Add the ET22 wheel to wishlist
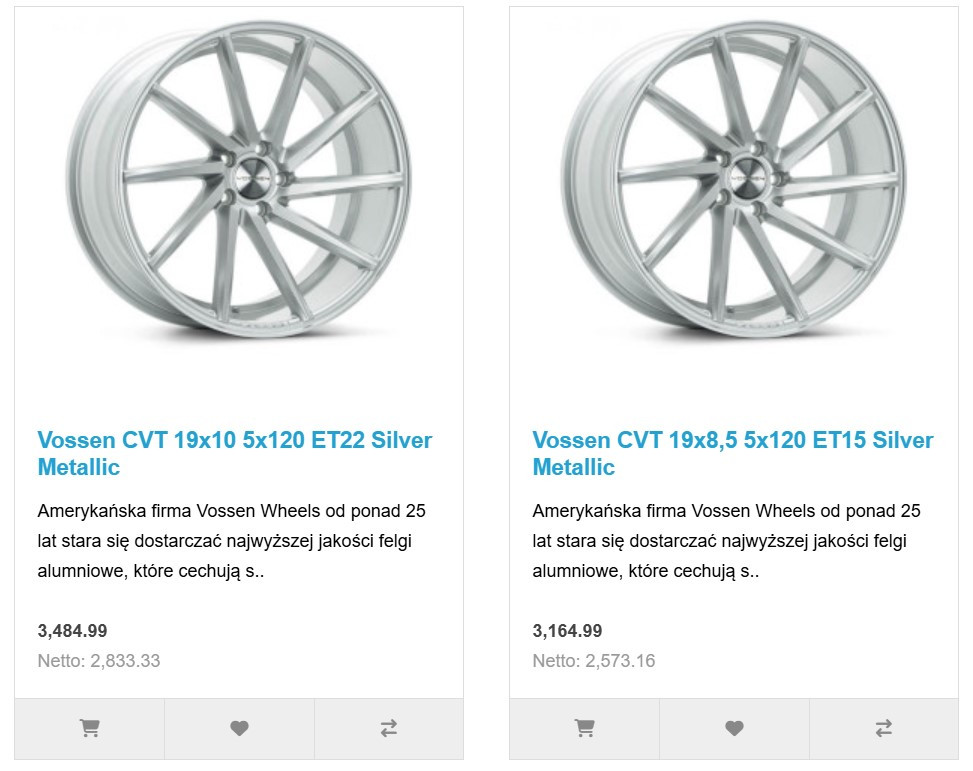The image size is (973, 771). (239, 729)
